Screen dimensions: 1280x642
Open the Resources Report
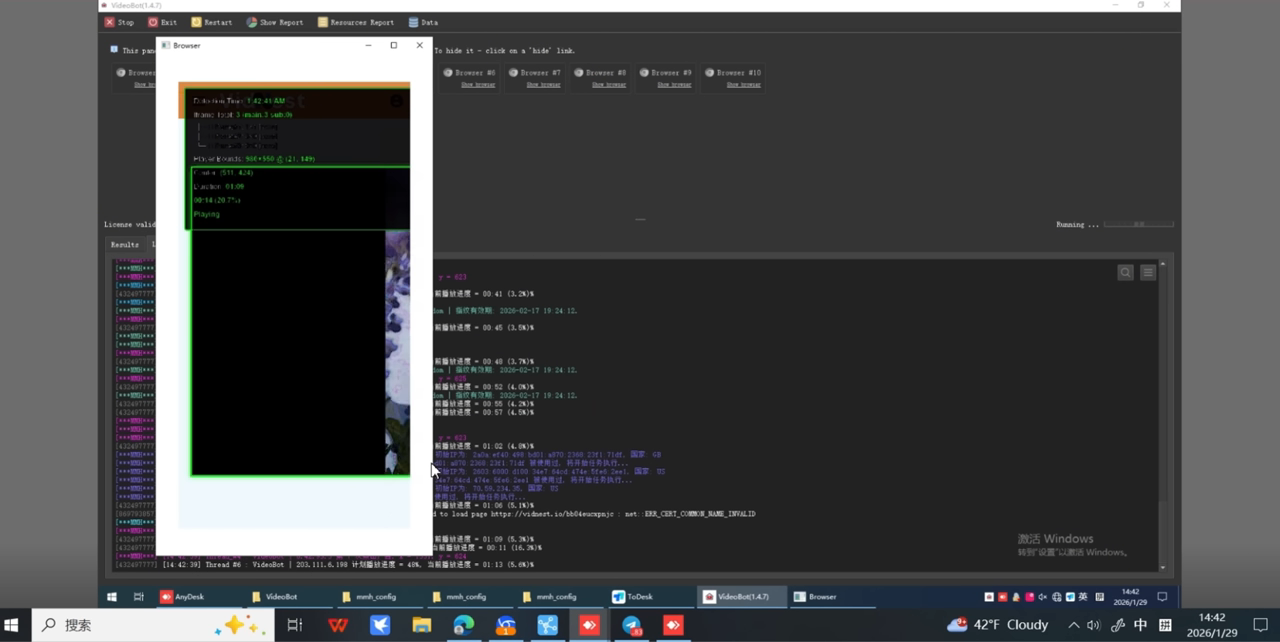point(355,22)
